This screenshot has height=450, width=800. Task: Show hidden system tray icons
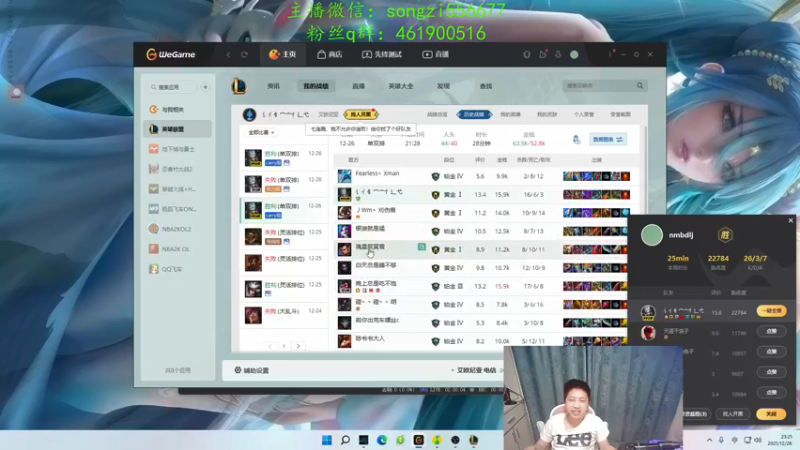pos(709,440)
